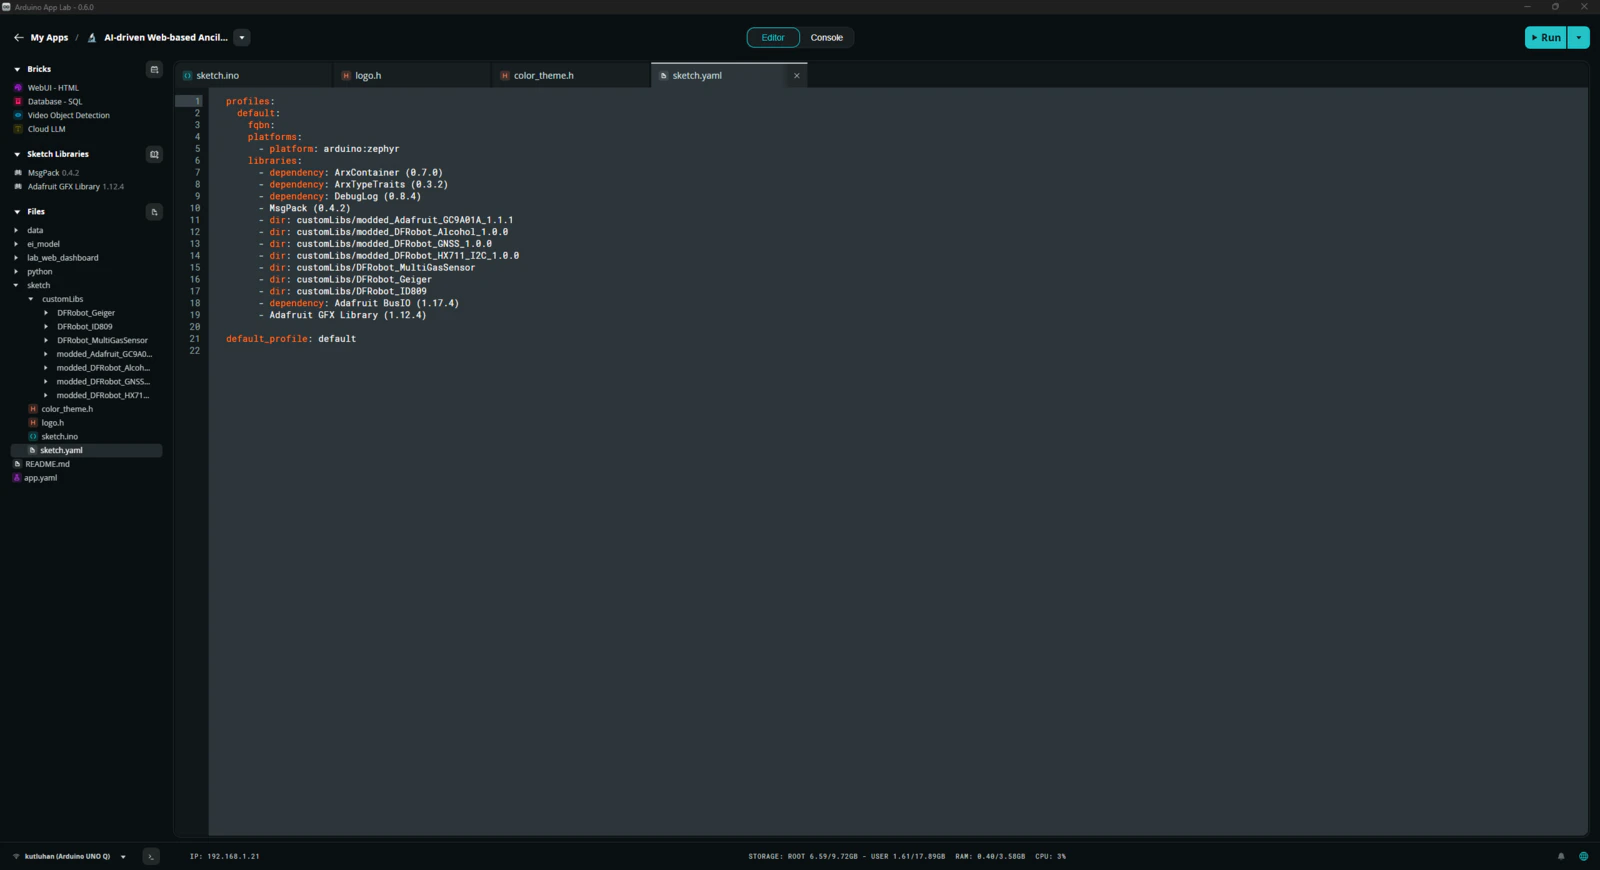Collapse the Files section
This screenshot has width=1600, height=870.
pos(17,212)
